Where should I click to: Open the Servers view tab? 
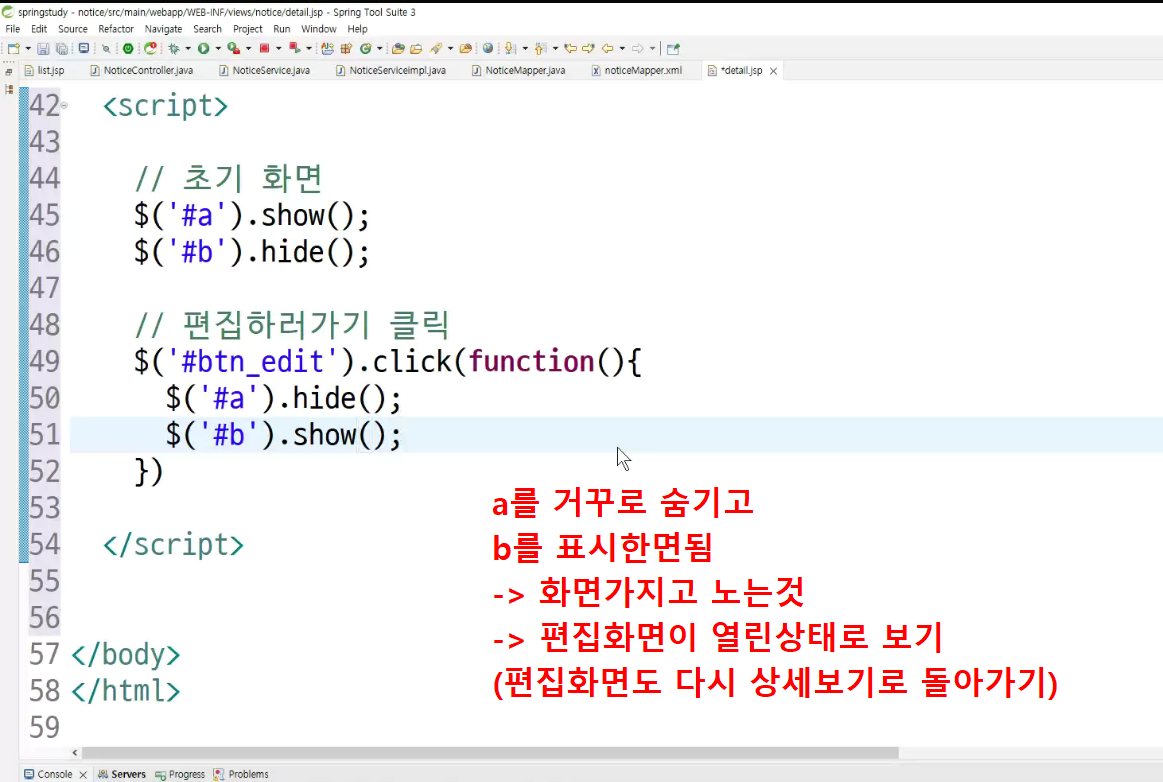(122, 774)
